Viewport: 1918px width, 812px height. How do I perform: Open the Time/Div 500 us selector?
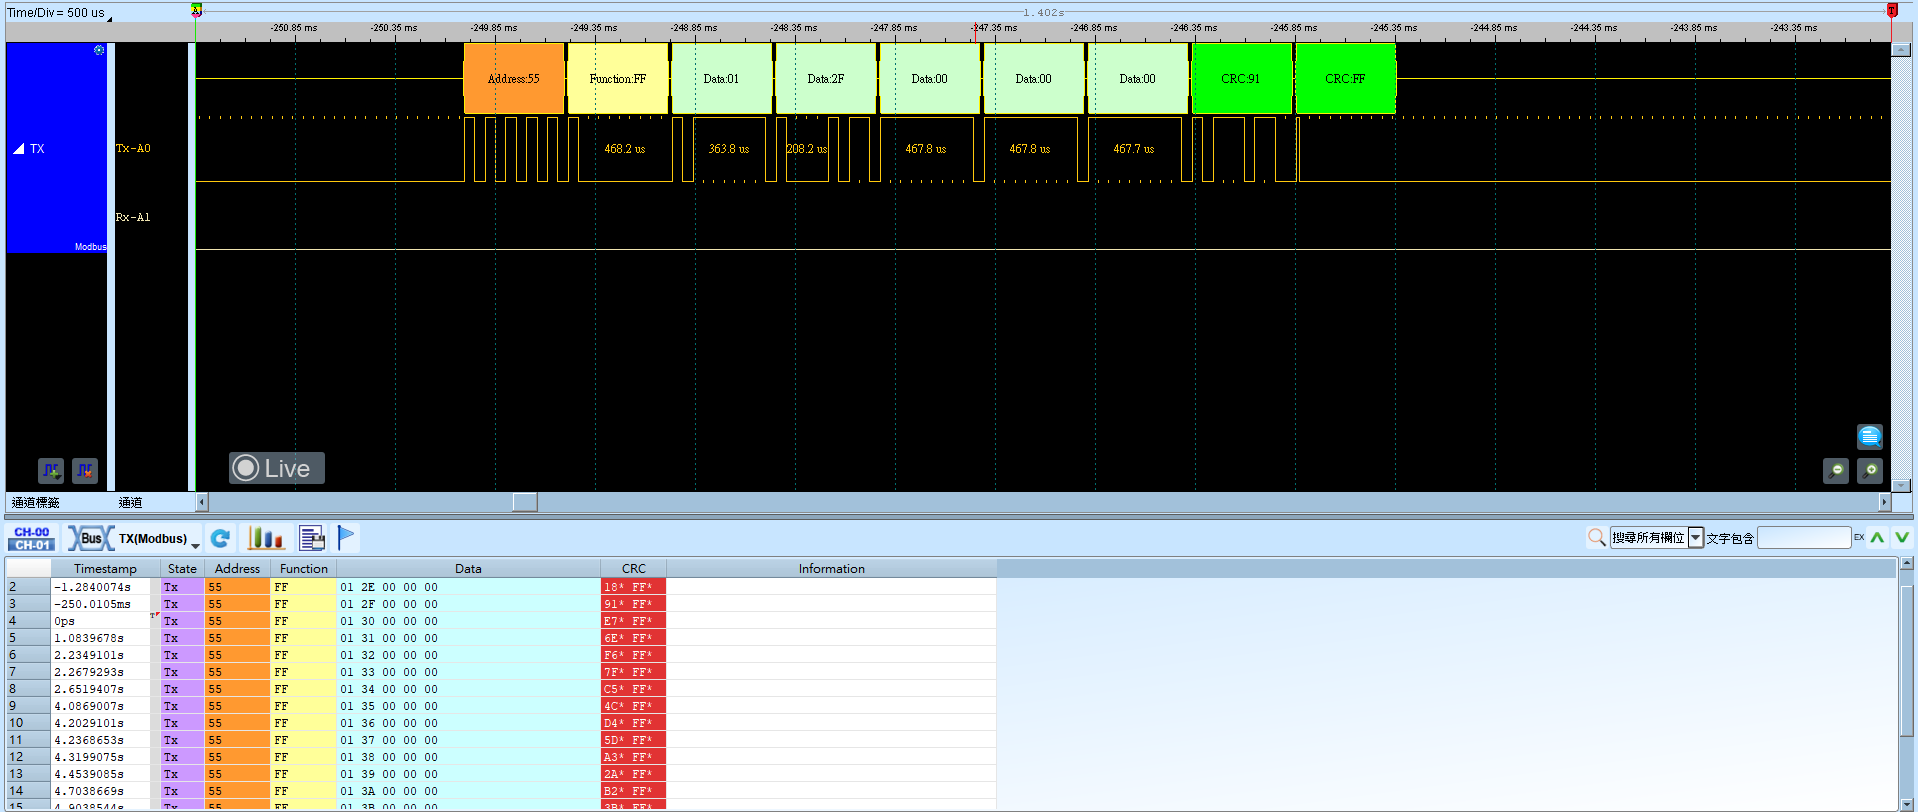coord(60,13)
